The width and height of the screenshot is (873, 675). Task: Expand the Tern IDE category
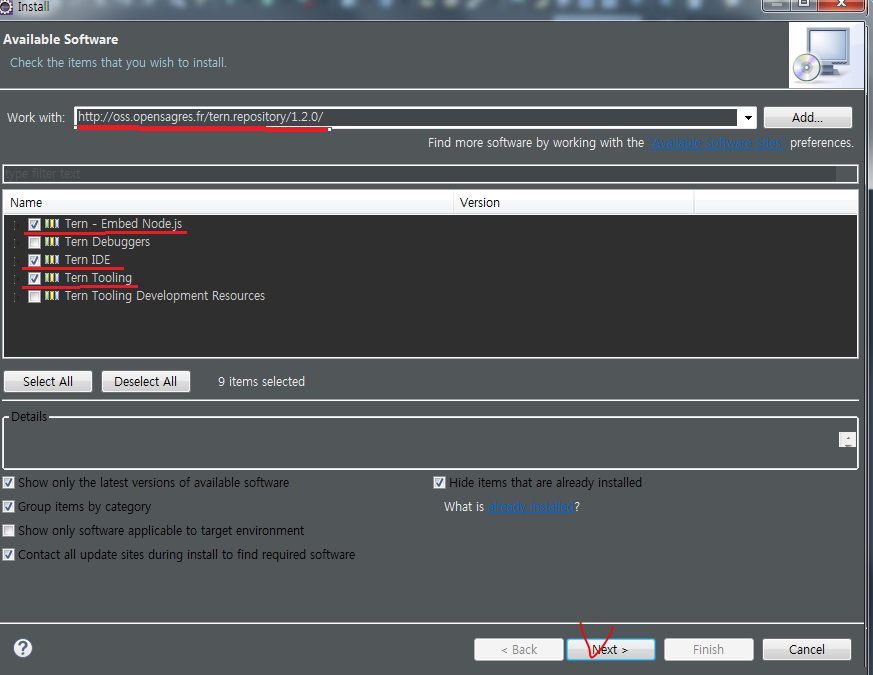(x=16, y=260)
